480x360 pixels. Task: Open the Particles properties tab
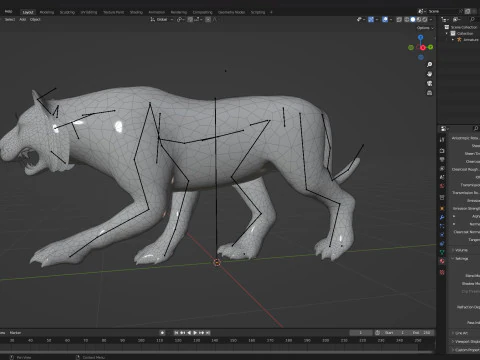pos(442,226)
